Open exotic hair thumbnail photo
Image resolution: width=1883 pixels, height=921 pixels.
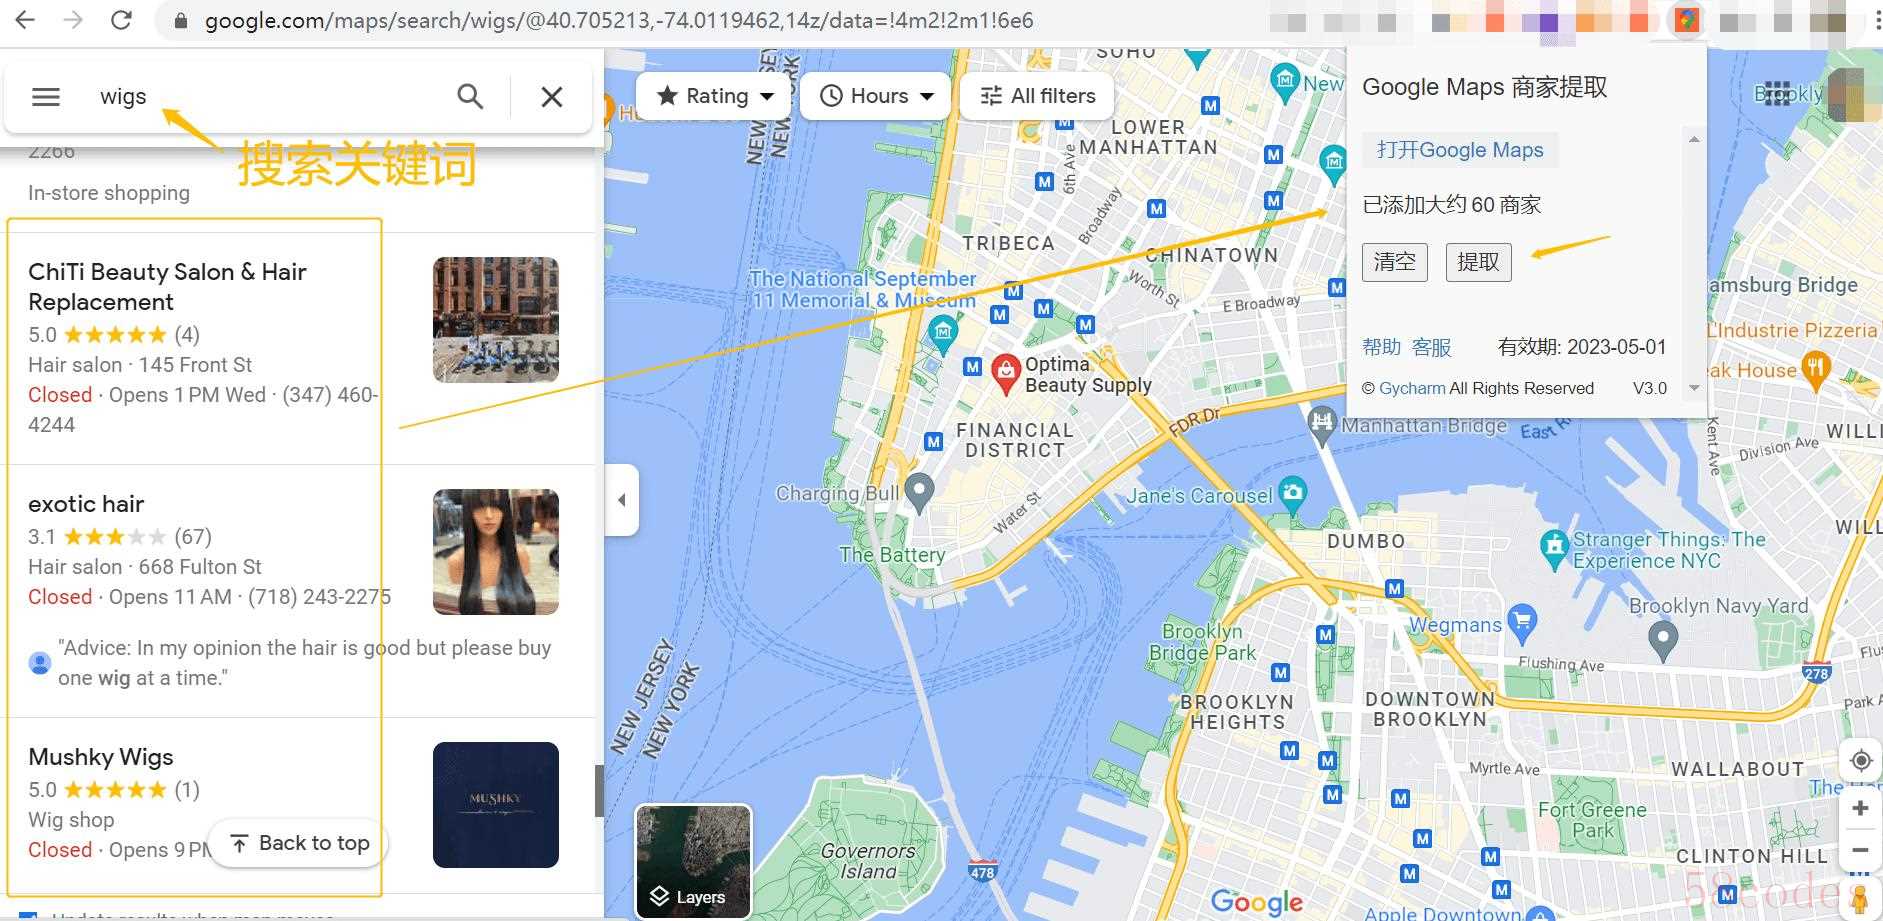click(x=496, y=552)
